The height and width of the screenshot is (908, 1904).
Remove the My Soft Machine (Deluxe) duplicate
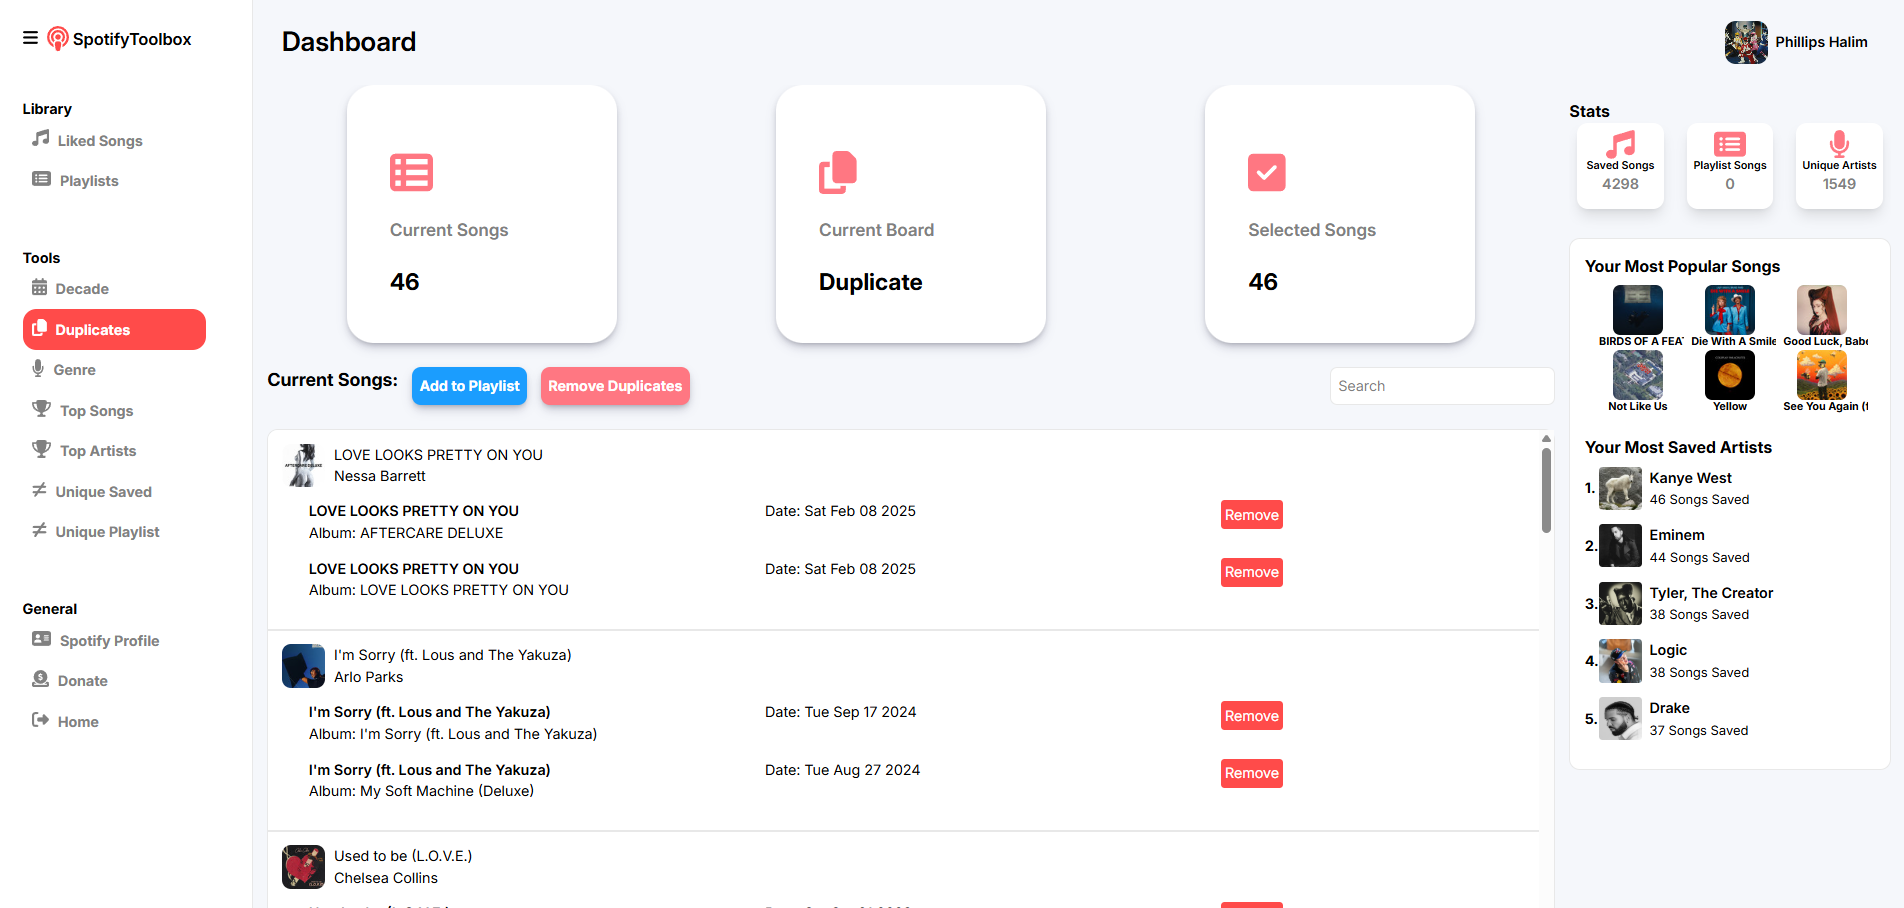pyautogui.click(x=1251, y=773)
